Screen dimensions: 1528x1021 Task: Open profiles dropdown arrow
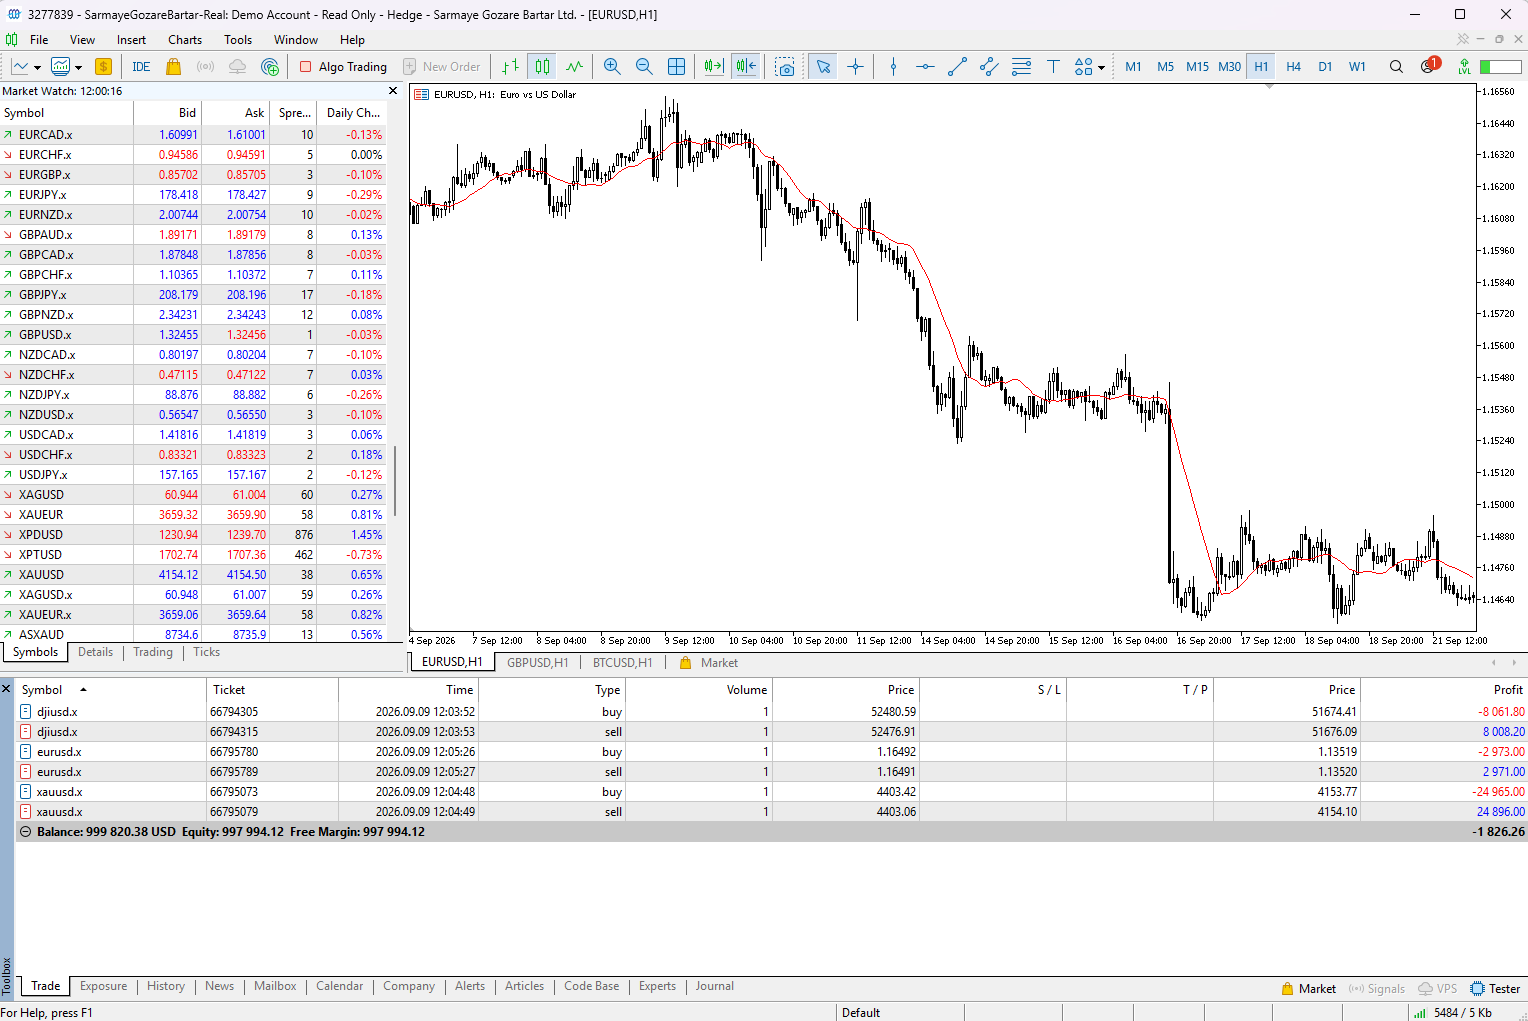(78, 68)
